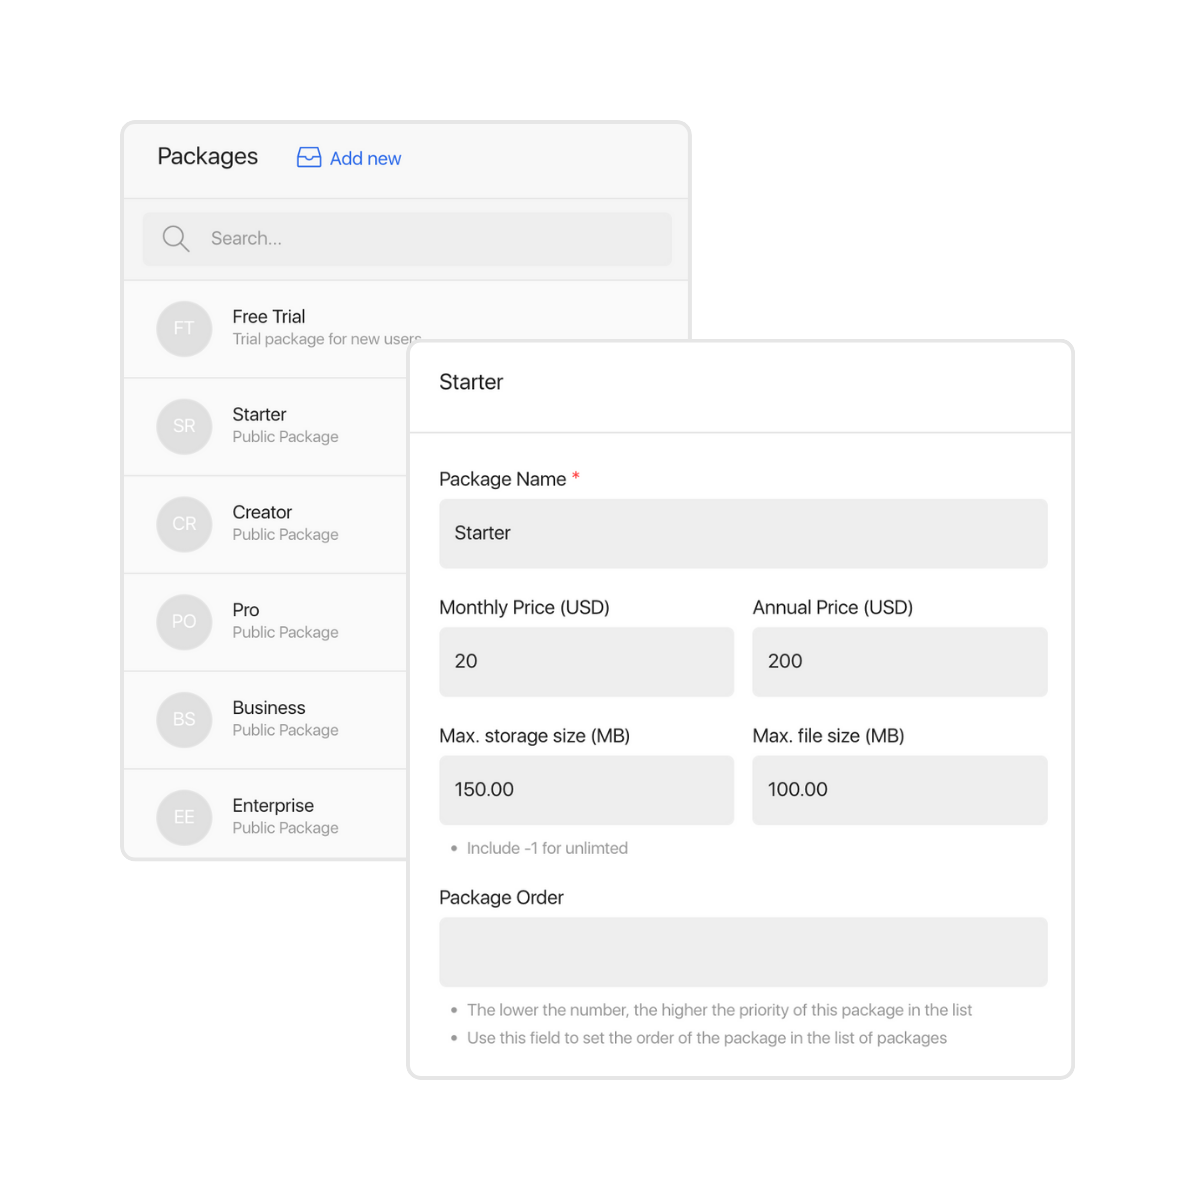Select the PO avatar of Pro
The width and height of the screenshot is (1200, 1200).
pyautogui.click(x=184, y=622)
